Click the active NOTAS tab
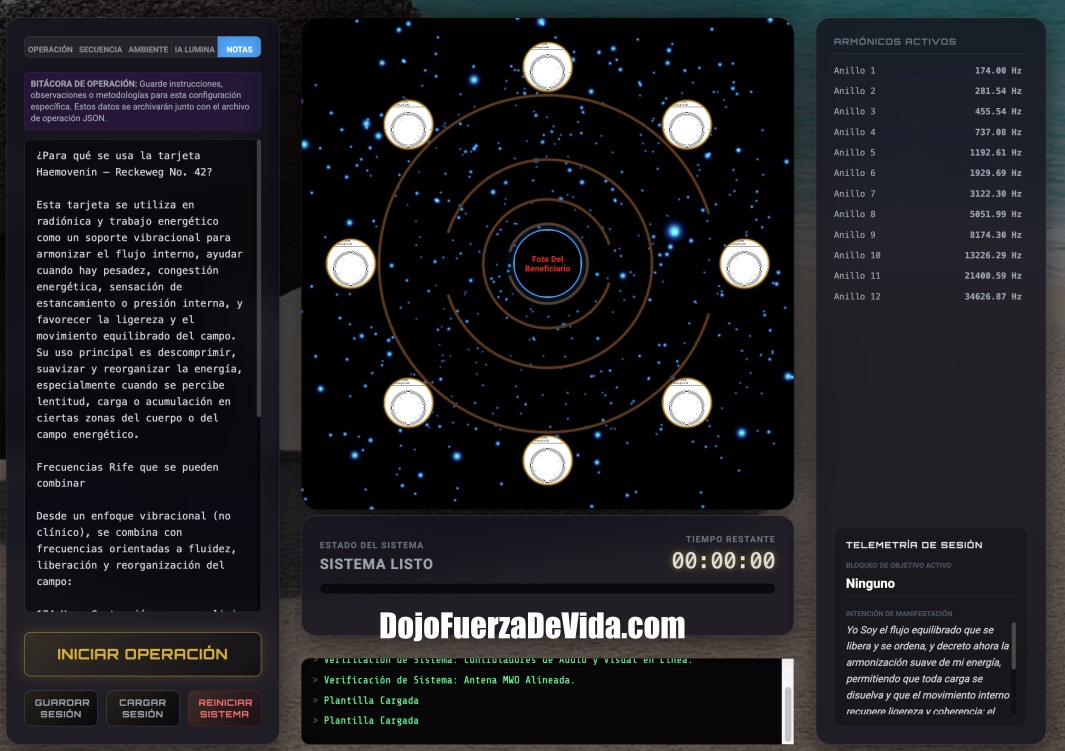This screenshot has width=1065, height=751. coord(239,49)
